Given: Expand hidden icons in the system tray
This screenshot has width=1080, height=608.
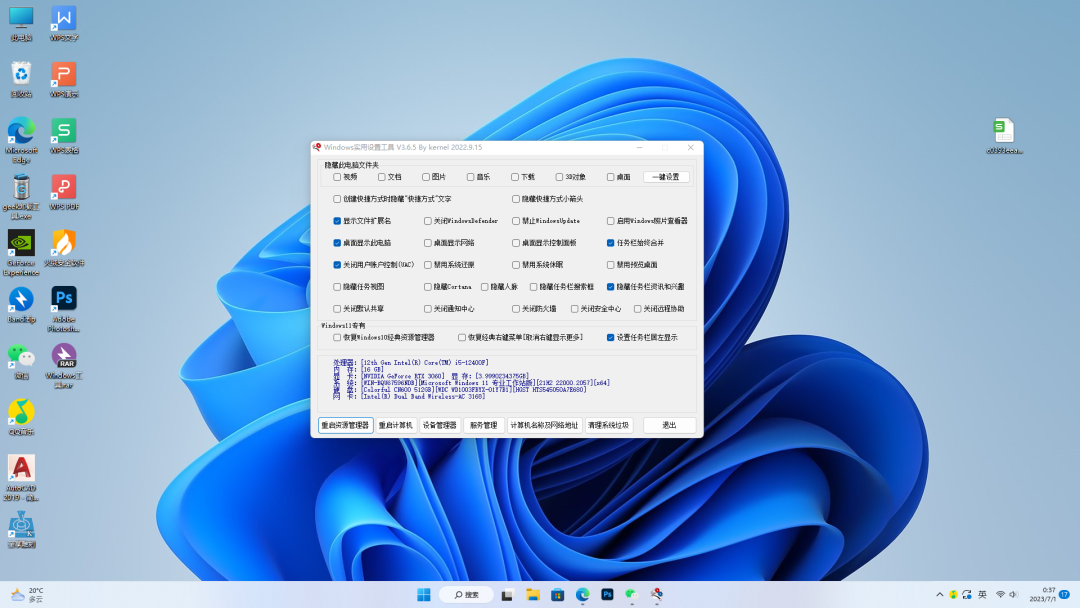Looking at the screenshot, I should click(x=940, y=593).
